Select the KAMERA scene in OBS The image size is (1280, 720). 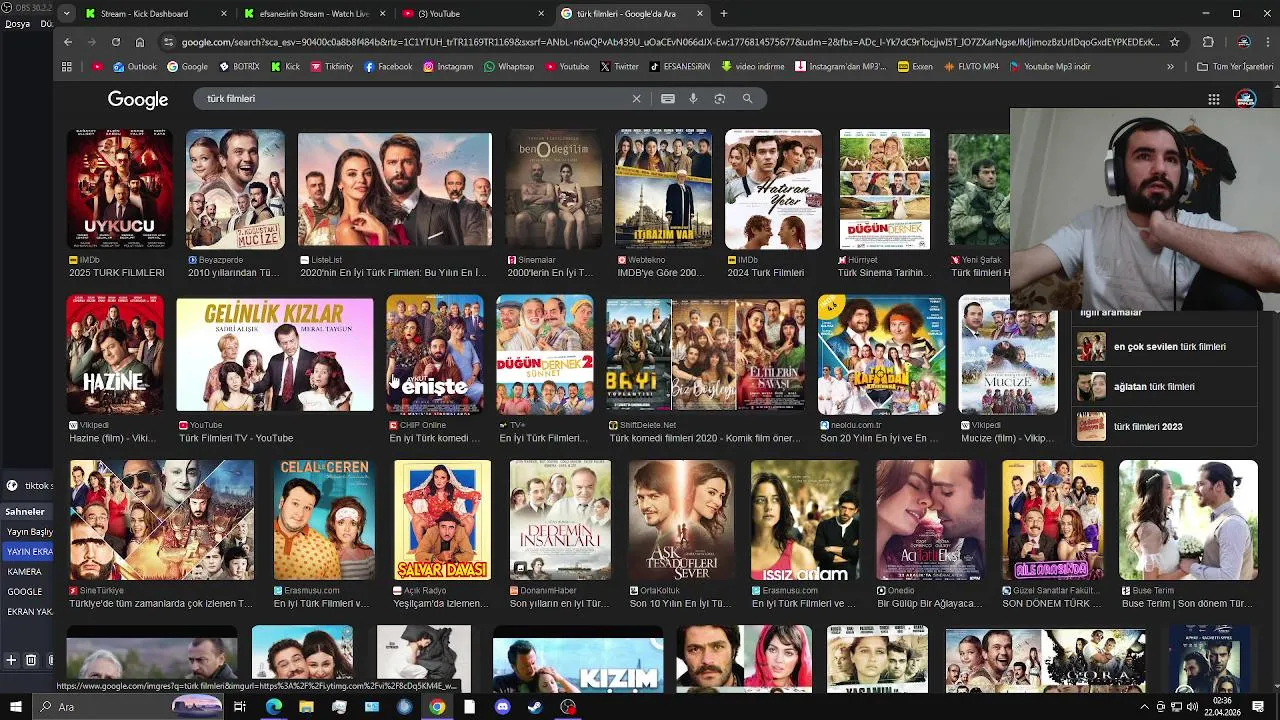26,572
